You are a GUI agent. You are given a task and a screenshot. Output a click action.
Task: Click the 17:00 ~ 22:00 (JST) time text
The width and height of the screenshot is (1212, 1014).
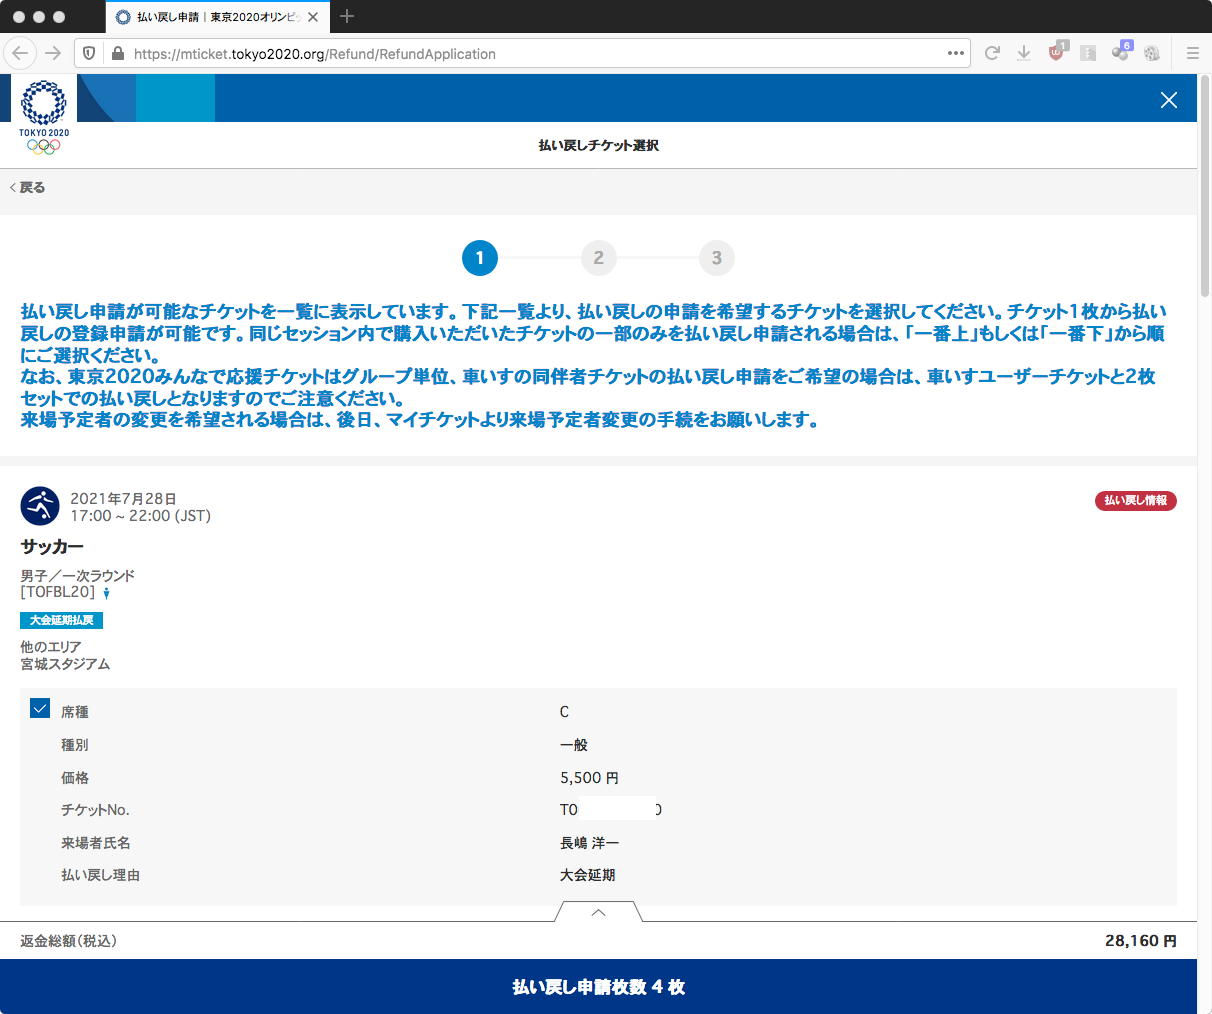[x=140, y=516]
